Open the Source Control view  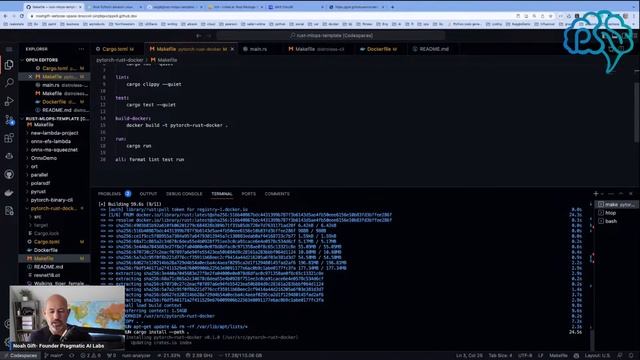[x=9, y=120]
